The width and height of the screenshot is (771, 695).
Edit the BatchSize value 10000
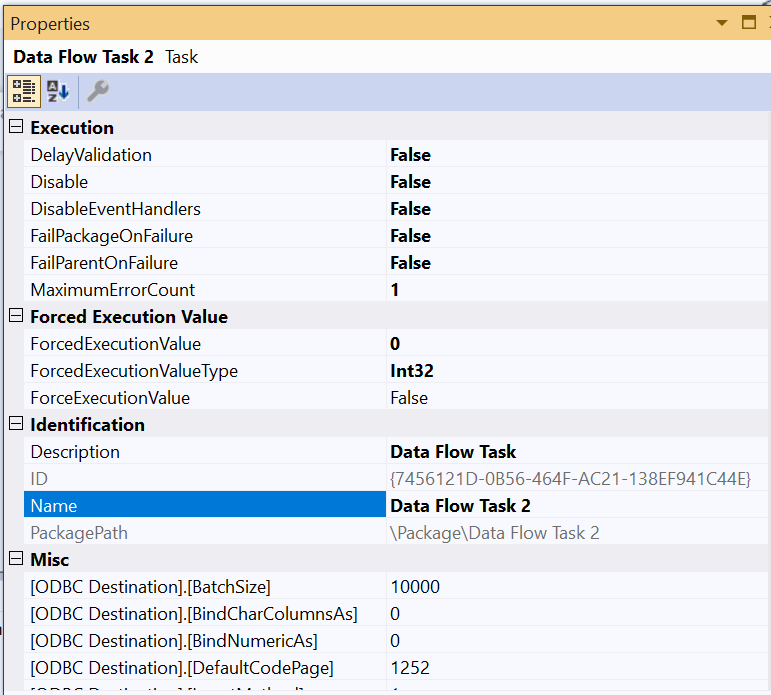[x=415, y=587]
